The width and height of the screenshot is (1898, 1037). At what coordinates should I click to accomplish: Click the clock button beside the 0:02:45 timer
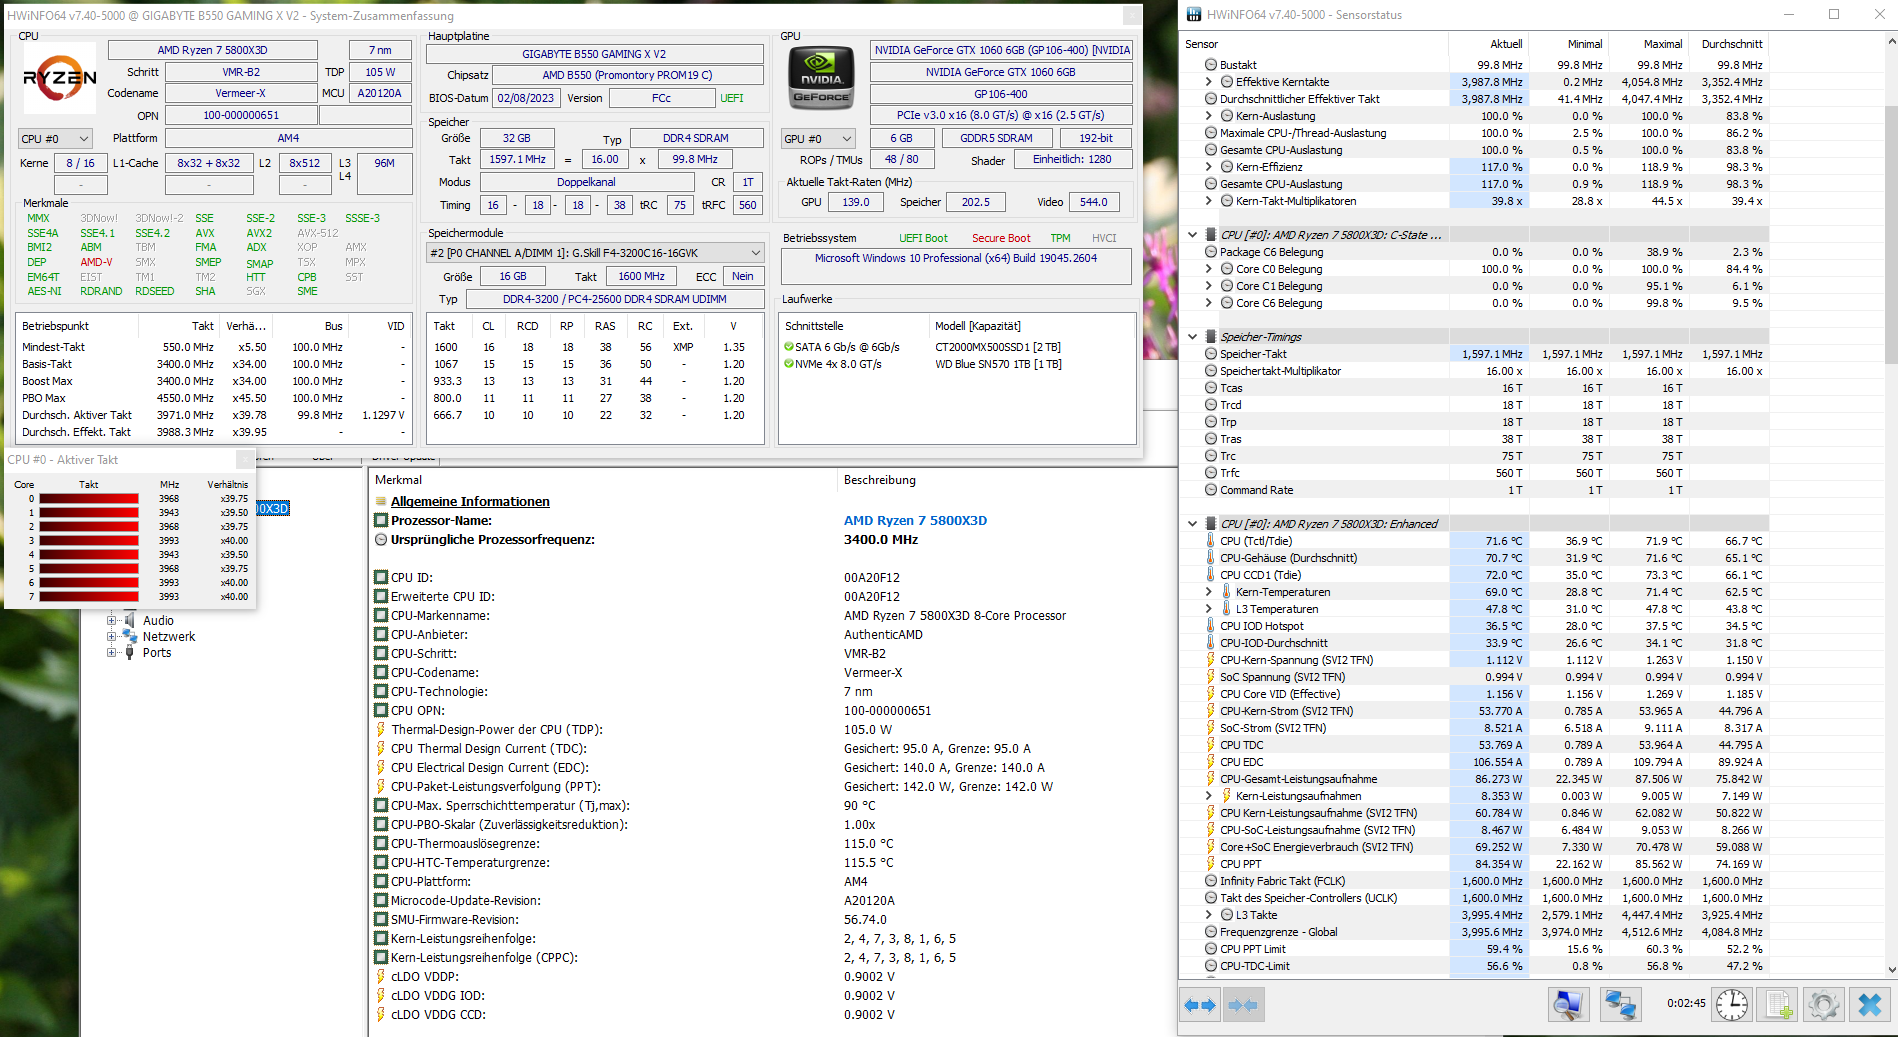pyautogui.click(x=1732, y=1004)
